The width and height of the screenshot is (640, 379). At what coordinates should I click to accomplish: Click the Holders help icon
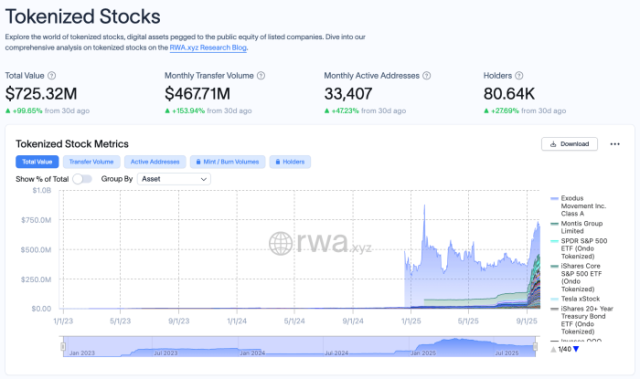coord(519,75)
